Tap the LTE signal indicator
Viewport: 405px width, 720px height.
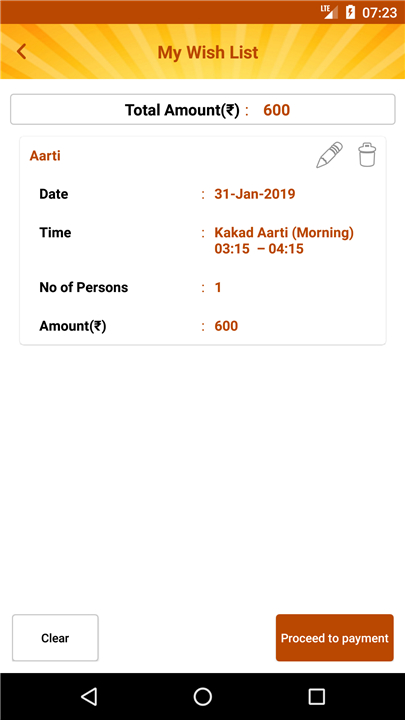[329, 12]
